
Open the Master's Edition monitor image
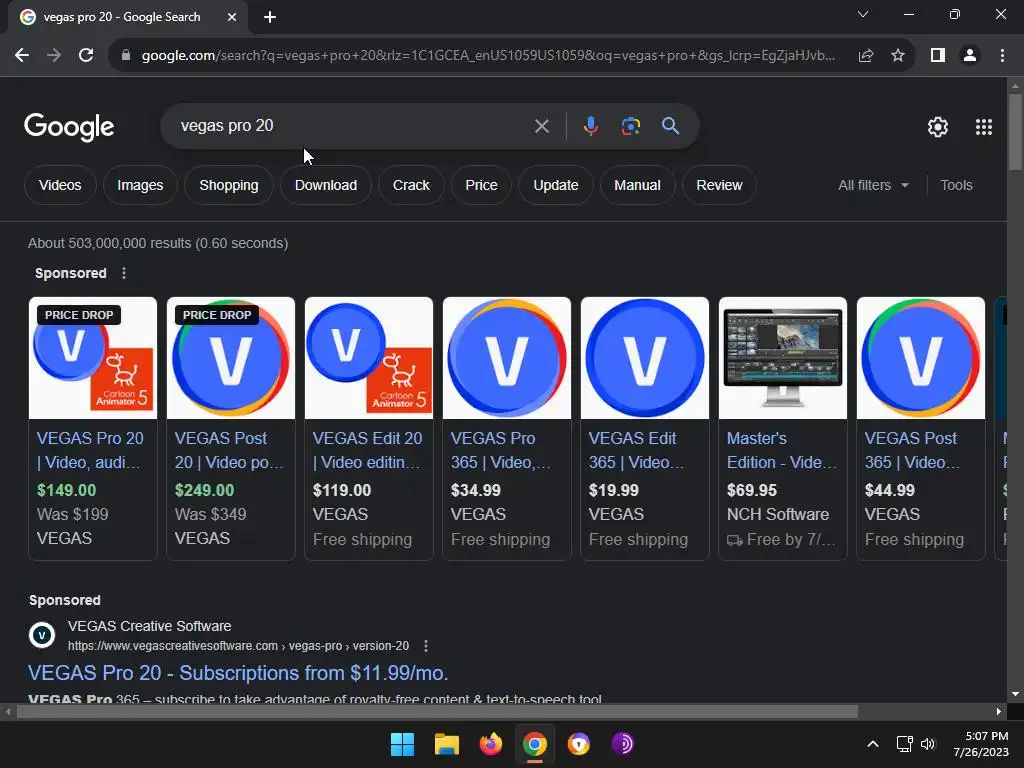click(783, 358)
